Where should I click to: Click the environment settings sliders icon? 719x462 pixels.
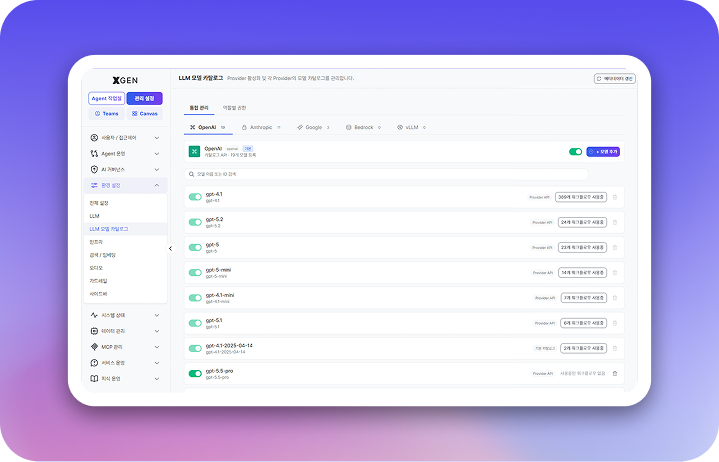[x=94, y=185]
